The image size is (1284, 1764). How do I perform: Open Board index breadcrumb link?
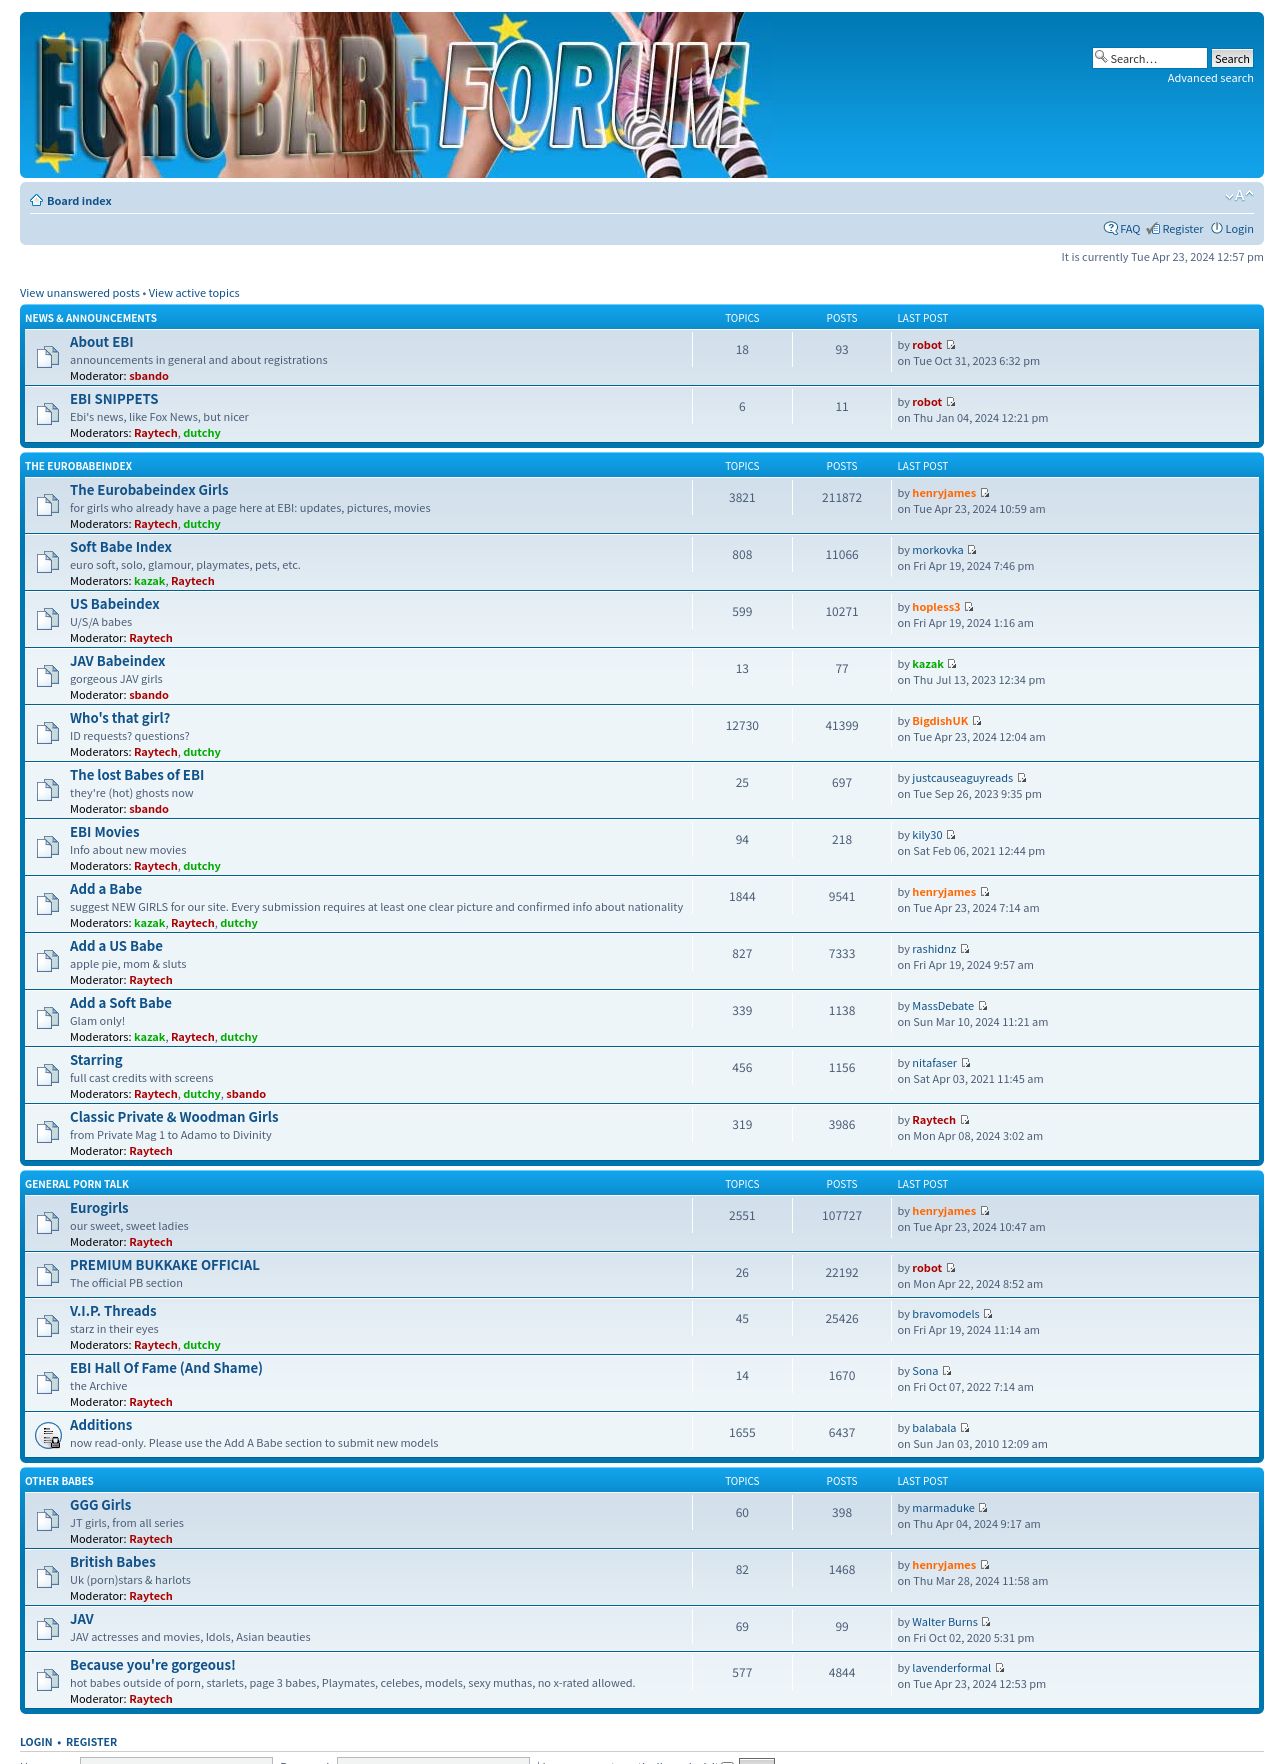point(79,201)
